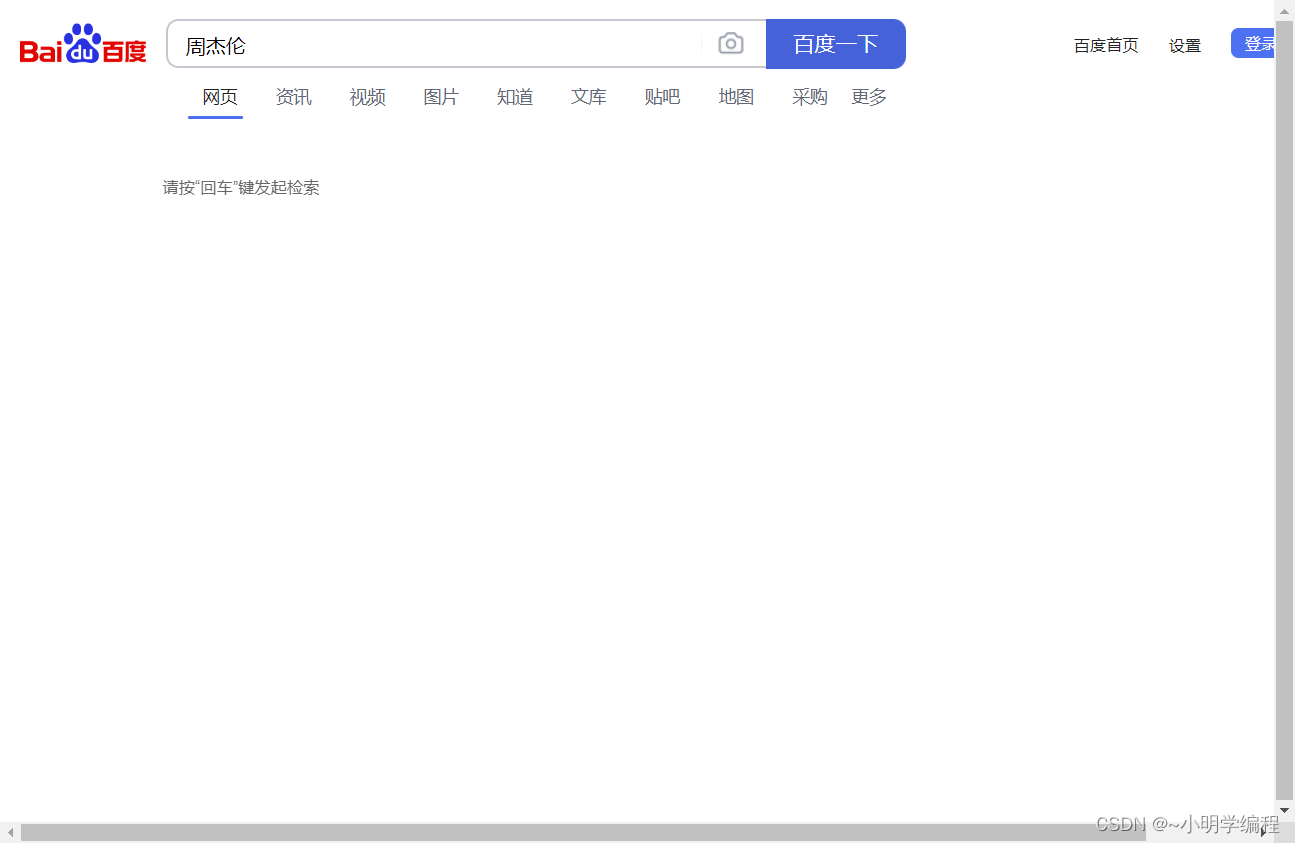The height and width of the screenshot is (843, 1295).
Task: Switch to the 图片 tab
Action: 441,97
